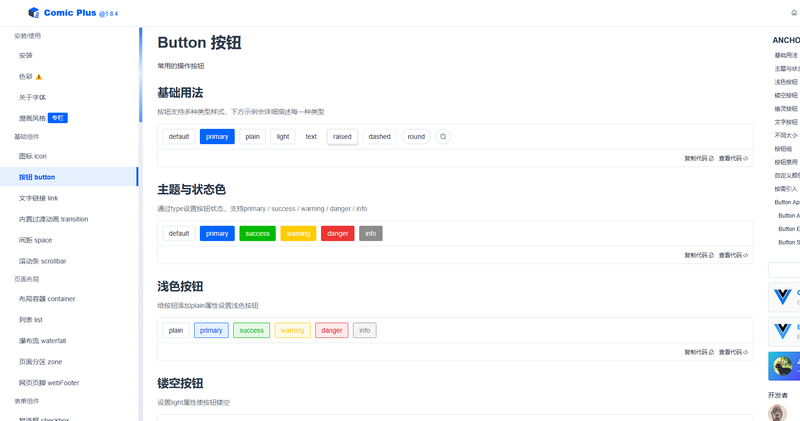
Task: Click the solid red danger button
Action: [338, 234]
